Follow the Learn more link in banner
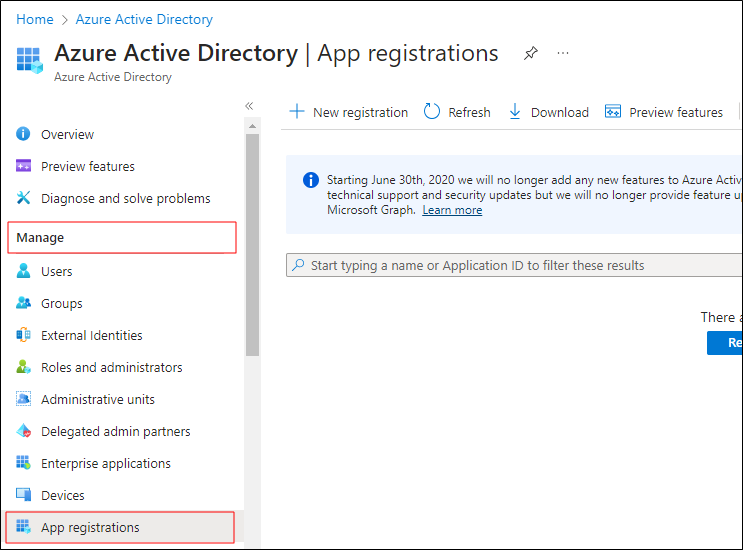Screen dimensions: 743x550 click(452, 210)
